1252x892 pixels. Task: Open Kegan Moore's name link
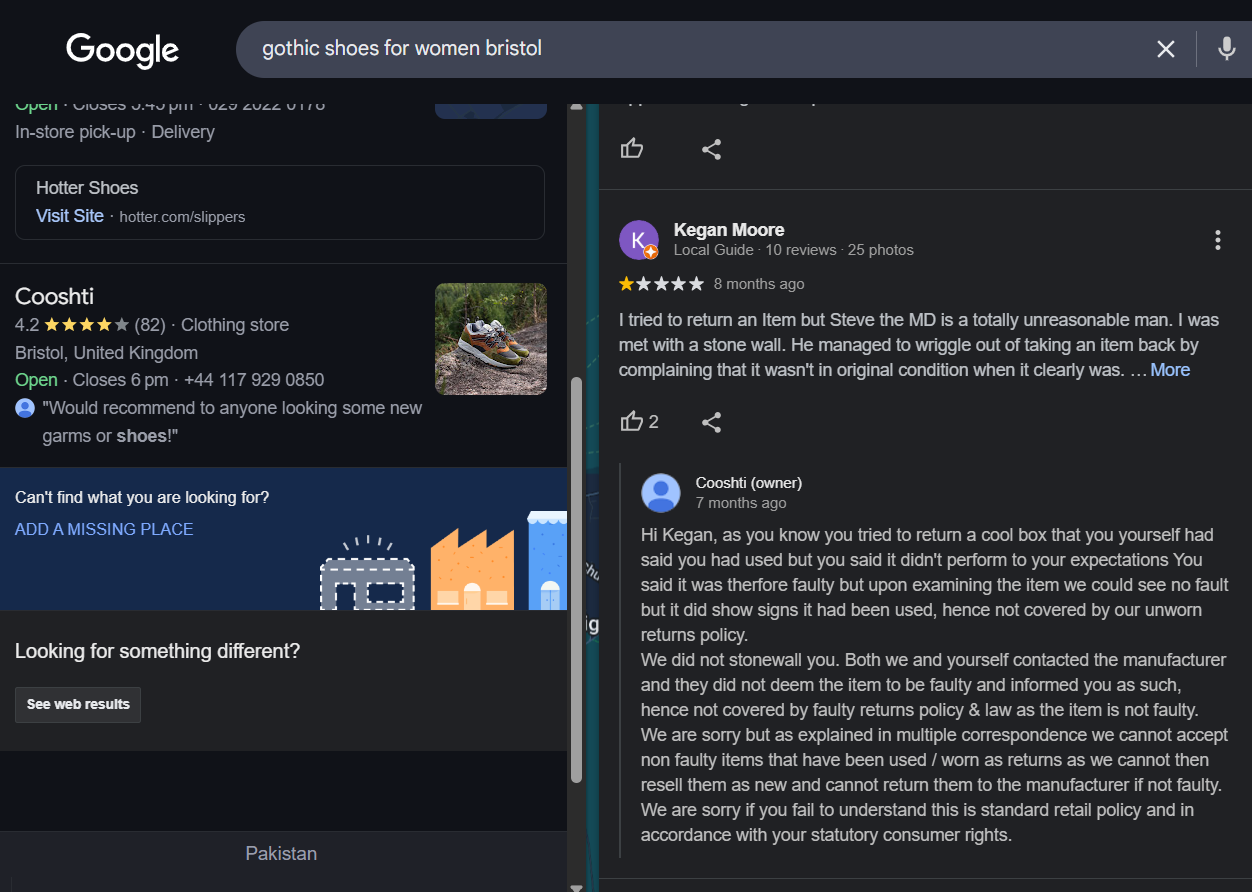729,230
